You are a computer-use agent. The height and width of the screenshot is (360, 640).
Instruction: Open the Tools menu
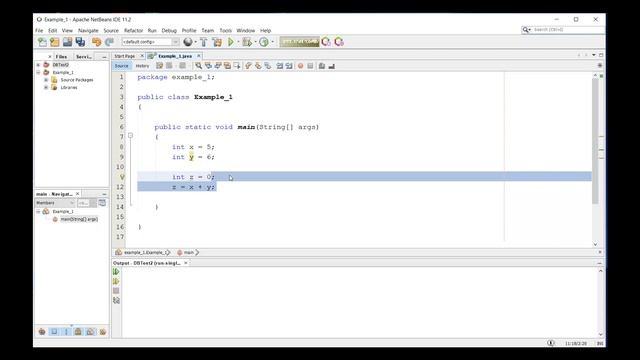tap(225, 31)
